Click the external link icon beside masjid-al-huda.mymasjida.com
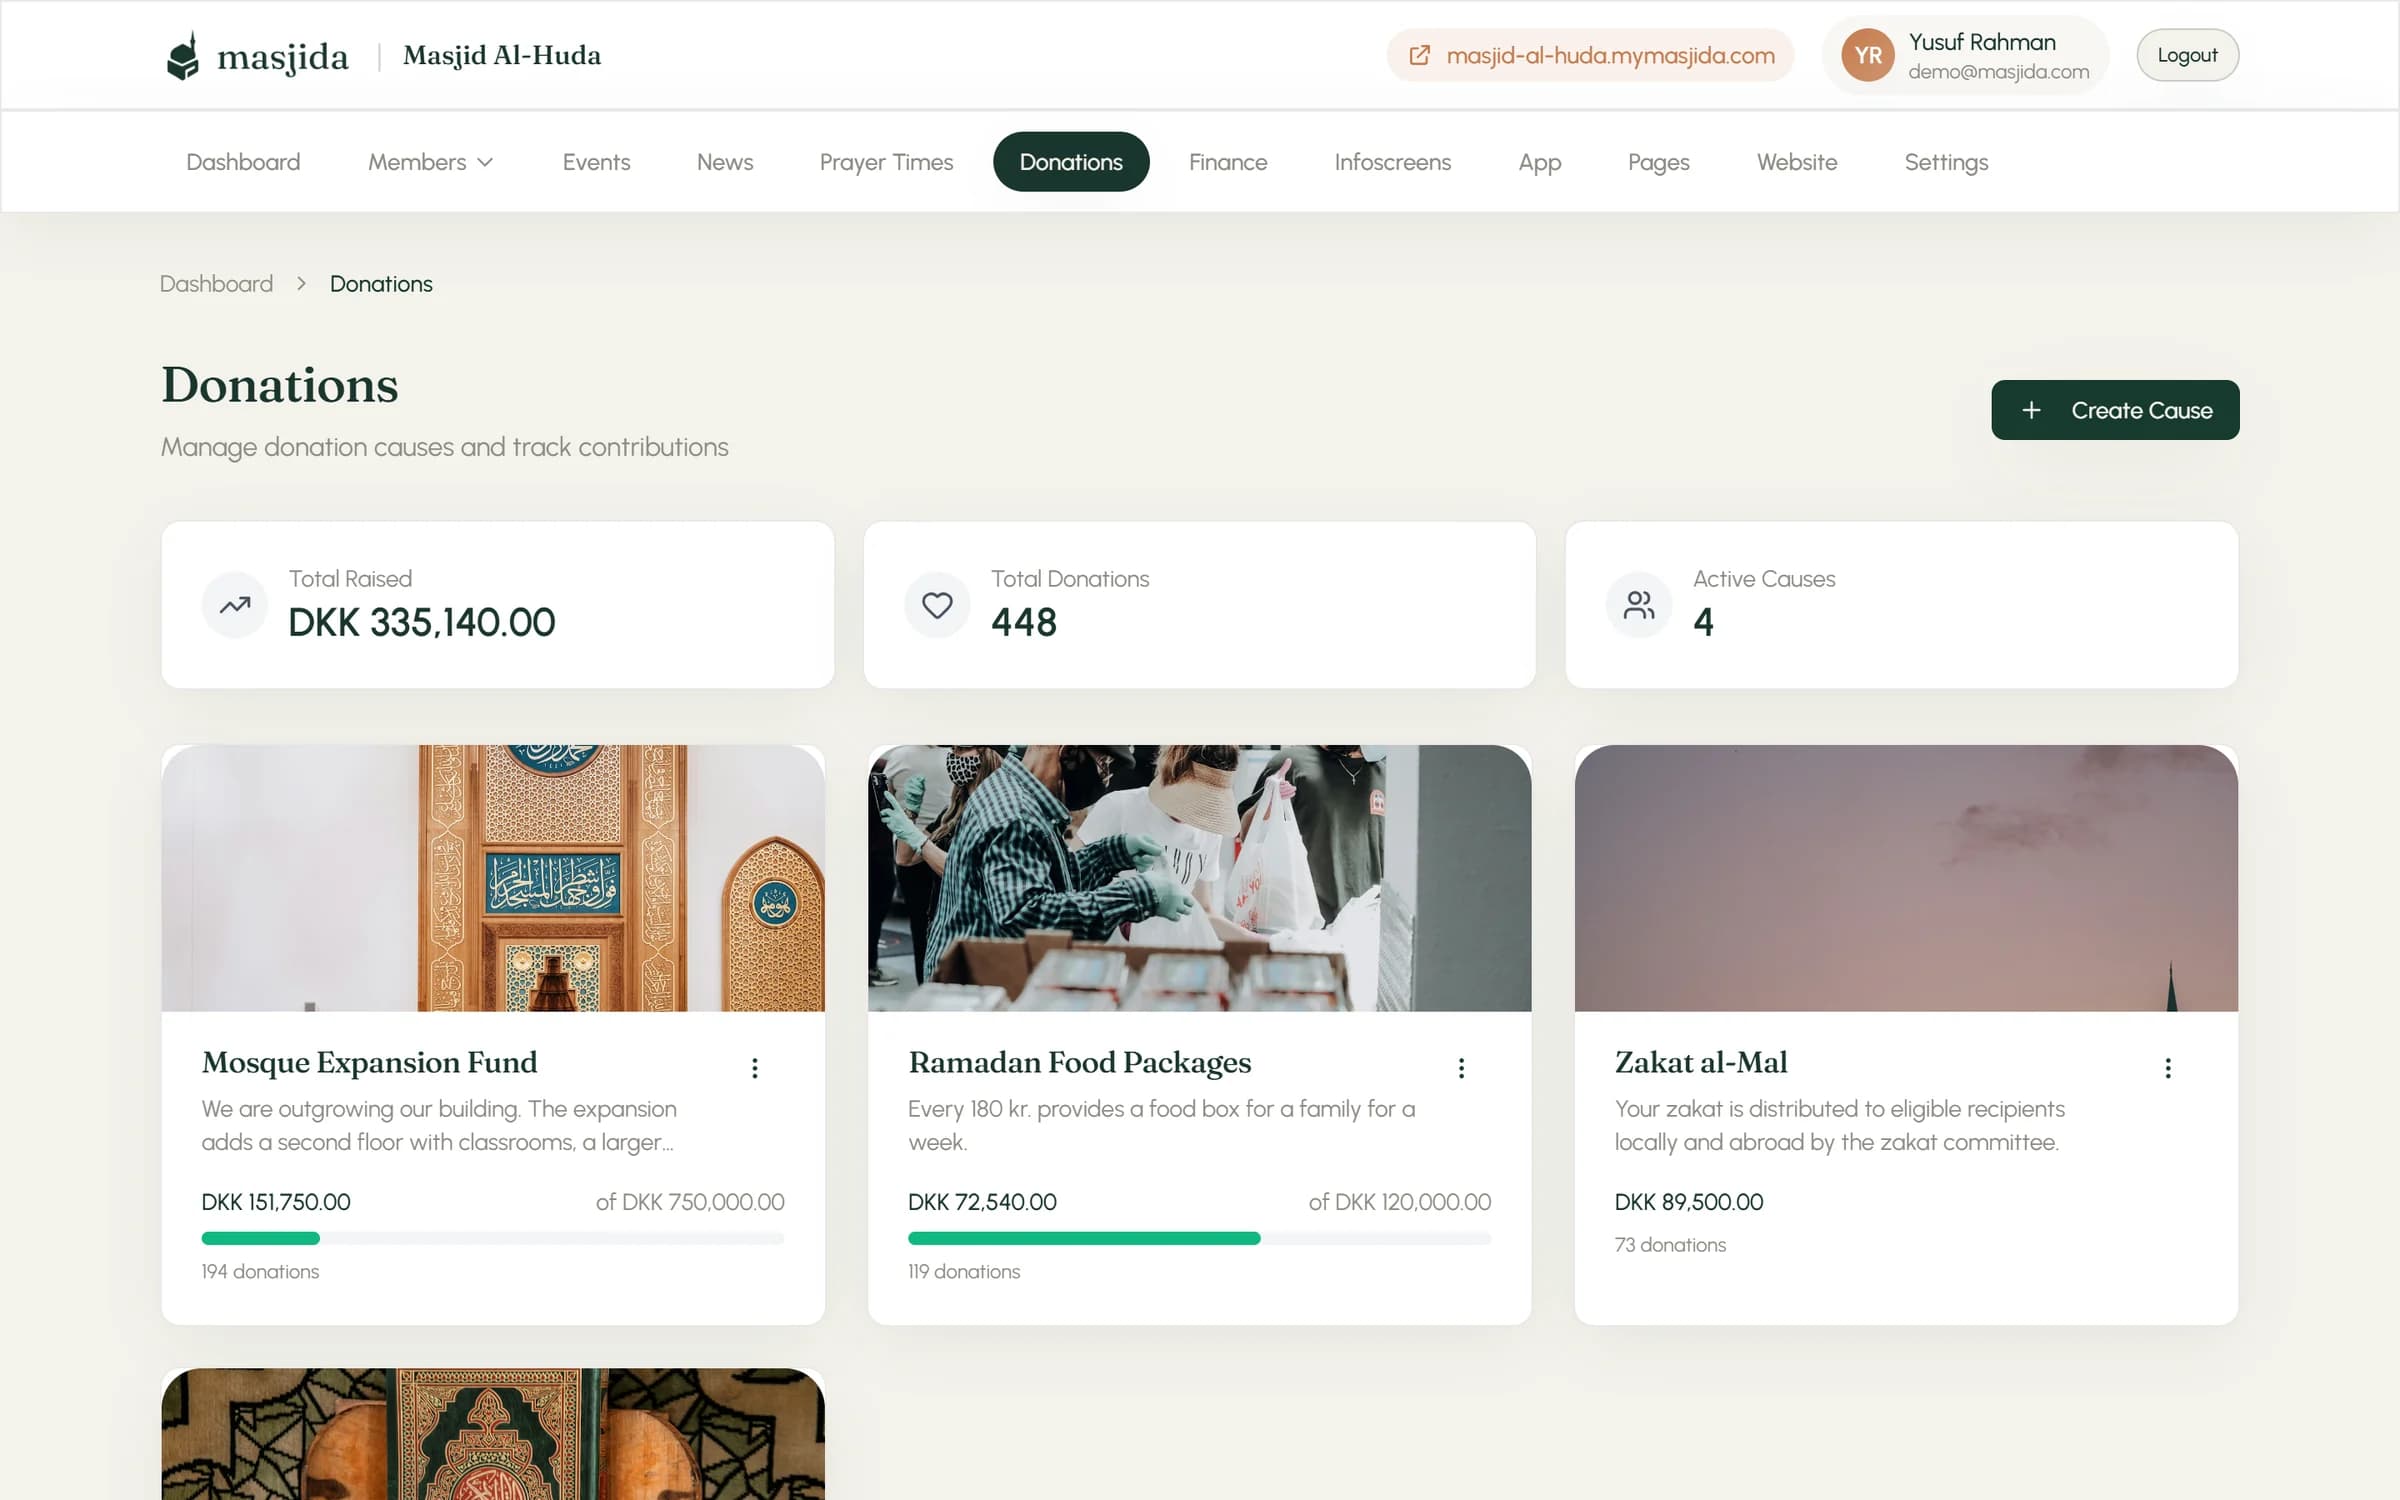2400x1500 pixels. coord(1419,56)
